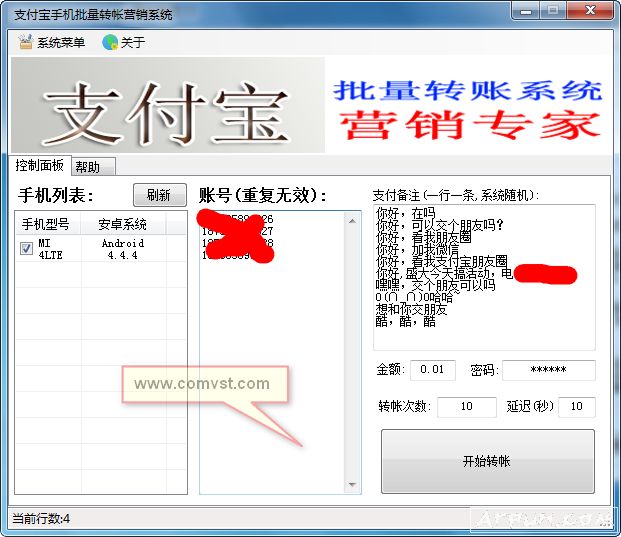
Task: Click the account list scroll-down arrow
Action: click(x=352, y=484)
